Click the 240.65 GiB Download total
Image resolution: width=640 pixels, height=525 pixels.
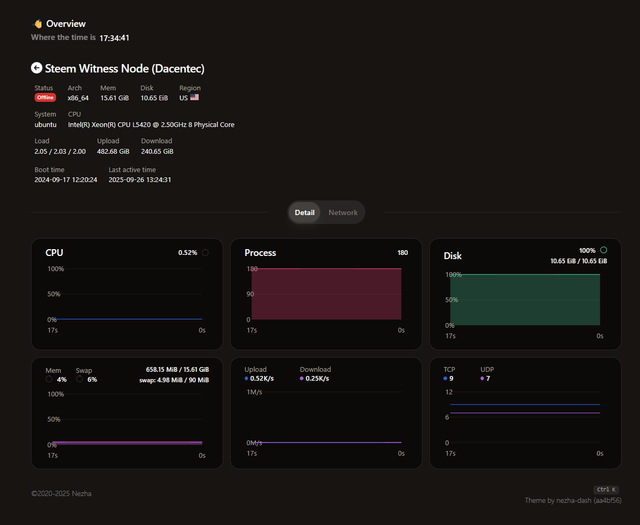tap(157, 151)
